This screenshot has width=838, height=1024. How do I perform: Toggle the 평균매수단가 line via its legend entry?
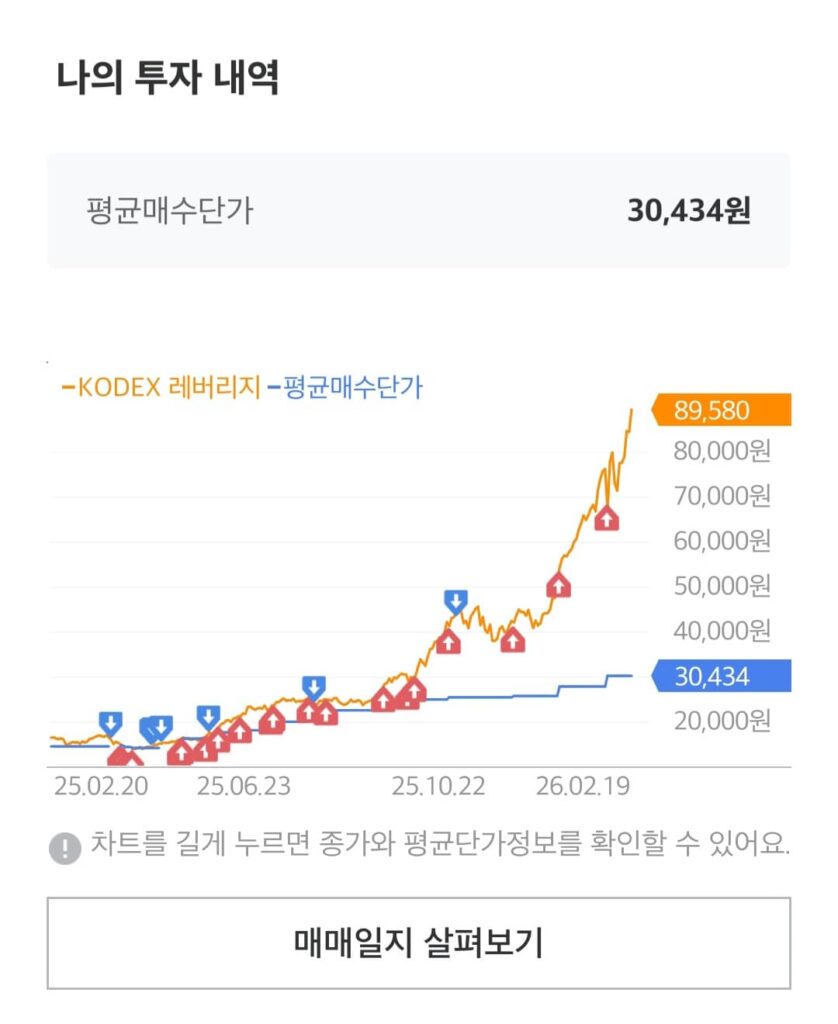[x=350, y=388]
